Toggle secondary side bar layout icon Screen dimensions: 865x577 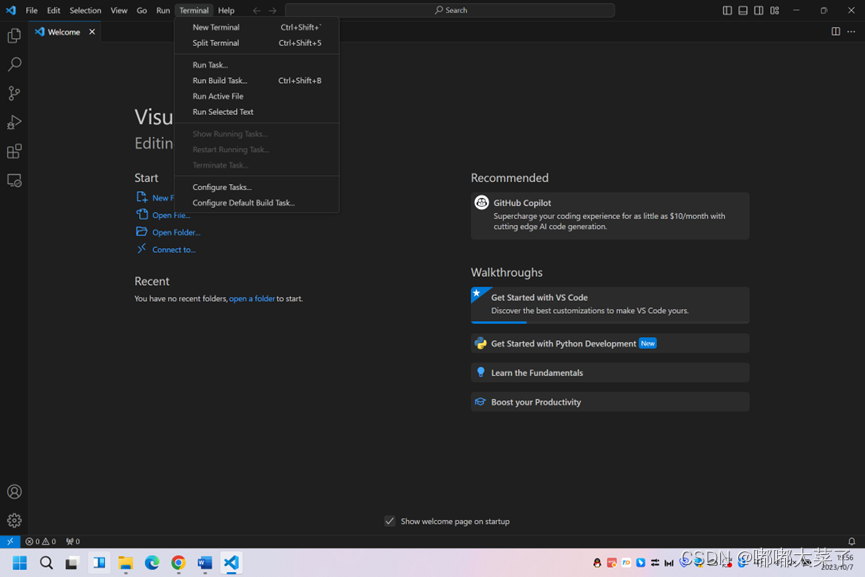tap(759, 10)
